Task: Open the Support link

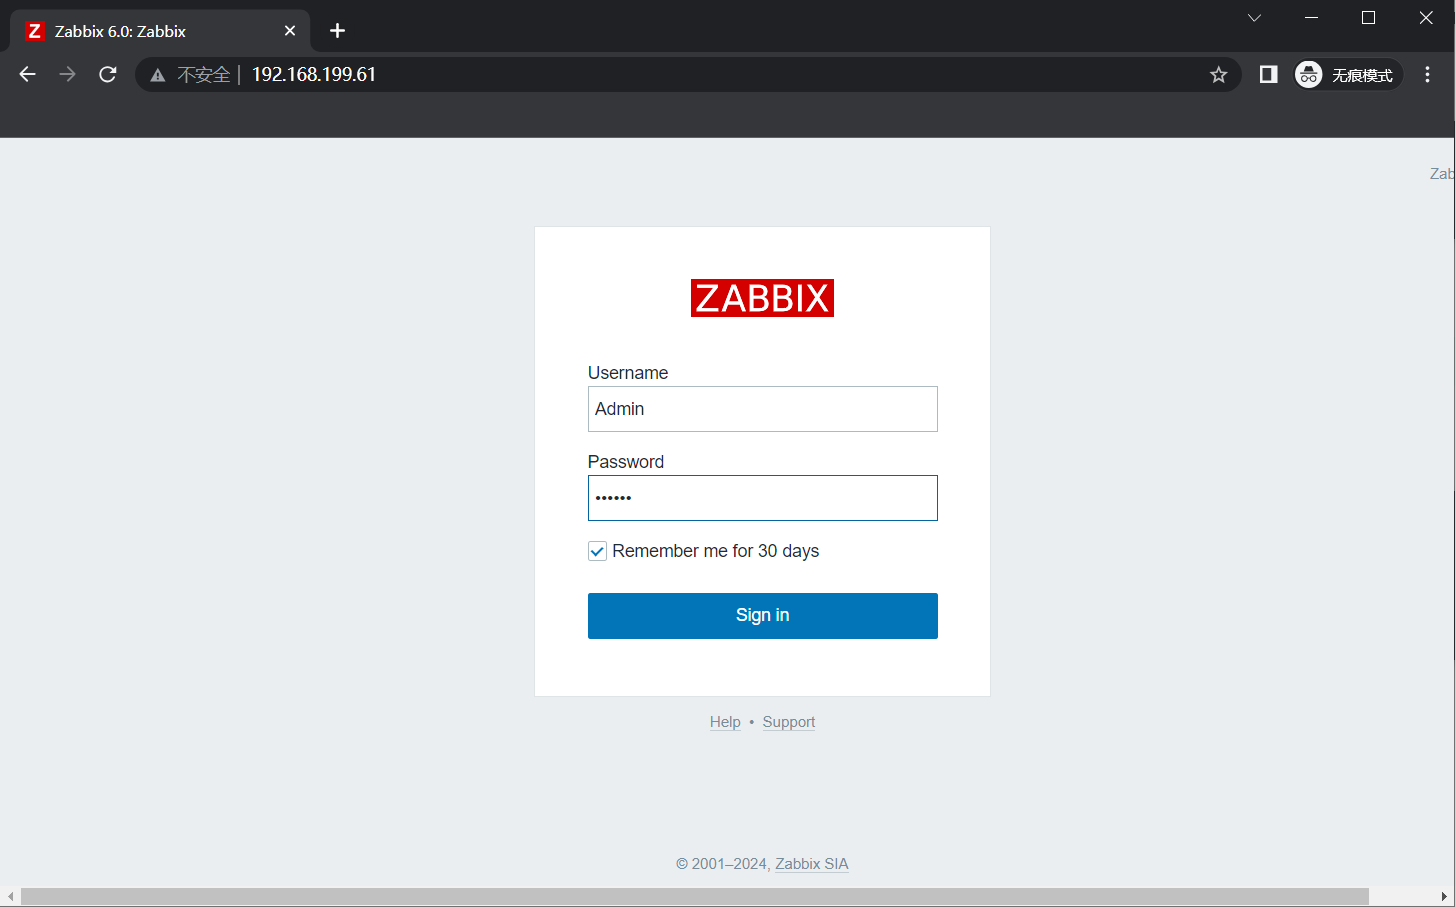Action: [x=788, y=721]
